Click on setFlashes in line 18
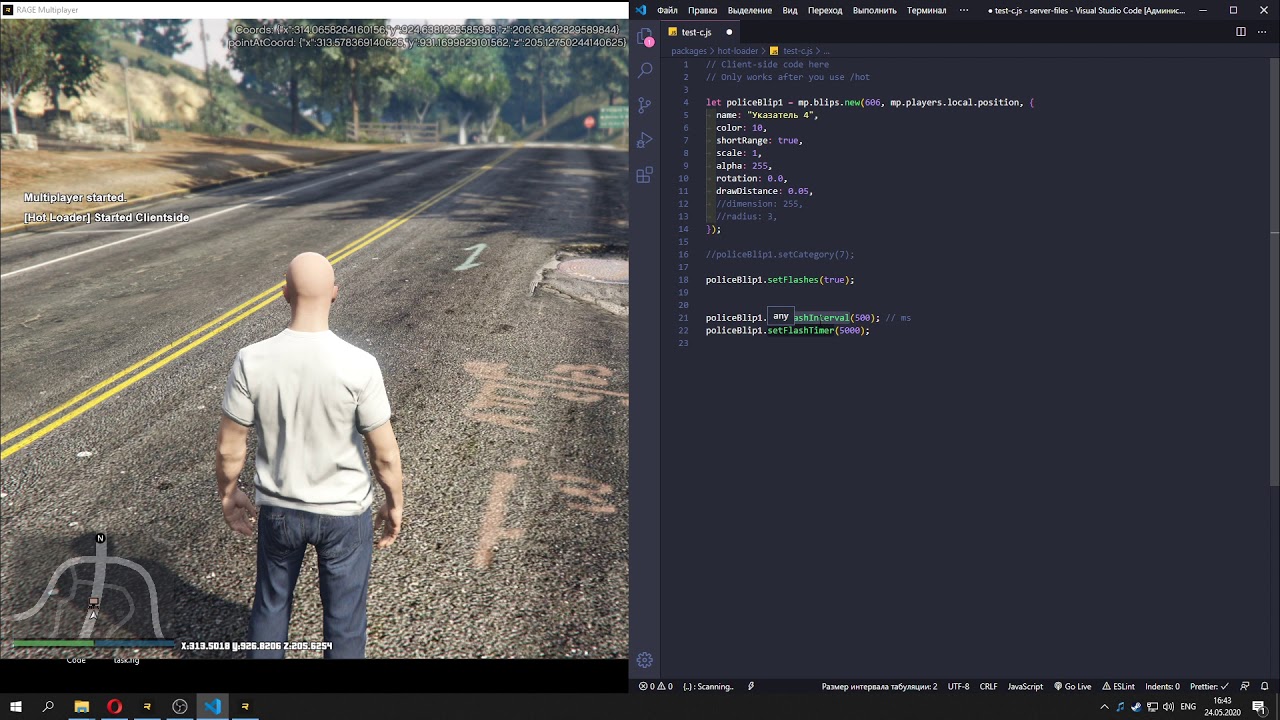The height and width of the screenshot is (720, 1280). click(x=793, y=280)
